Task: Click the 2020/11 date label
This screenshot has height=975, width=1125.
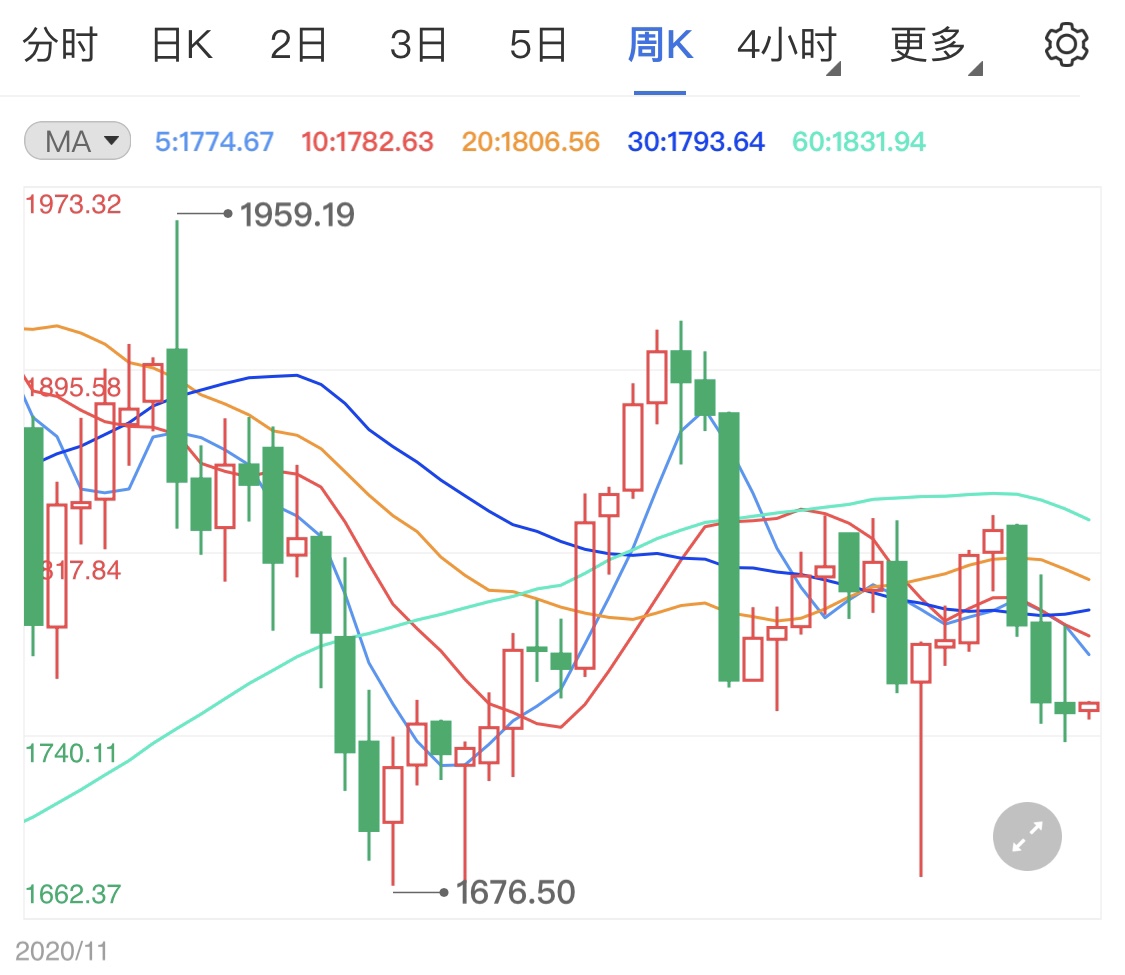Action: (62, 951)
